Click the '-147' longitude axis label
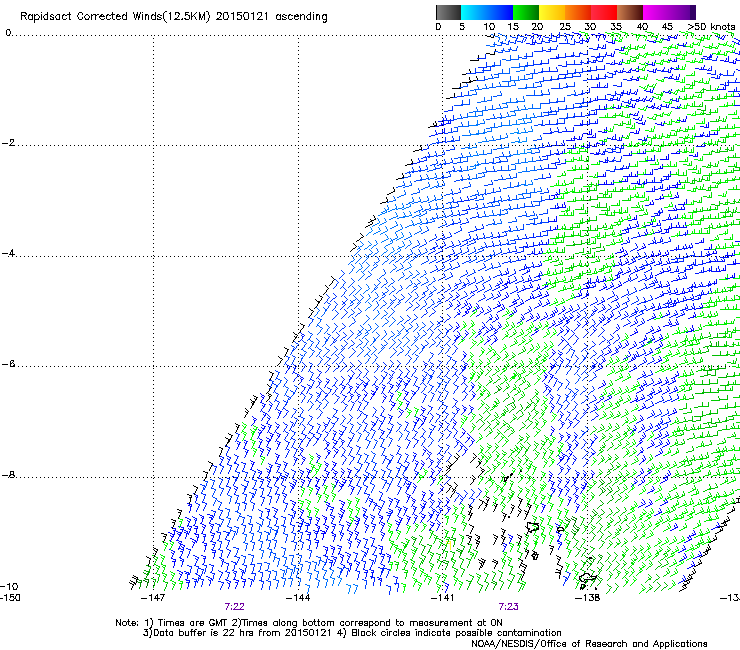 [153, 598]
